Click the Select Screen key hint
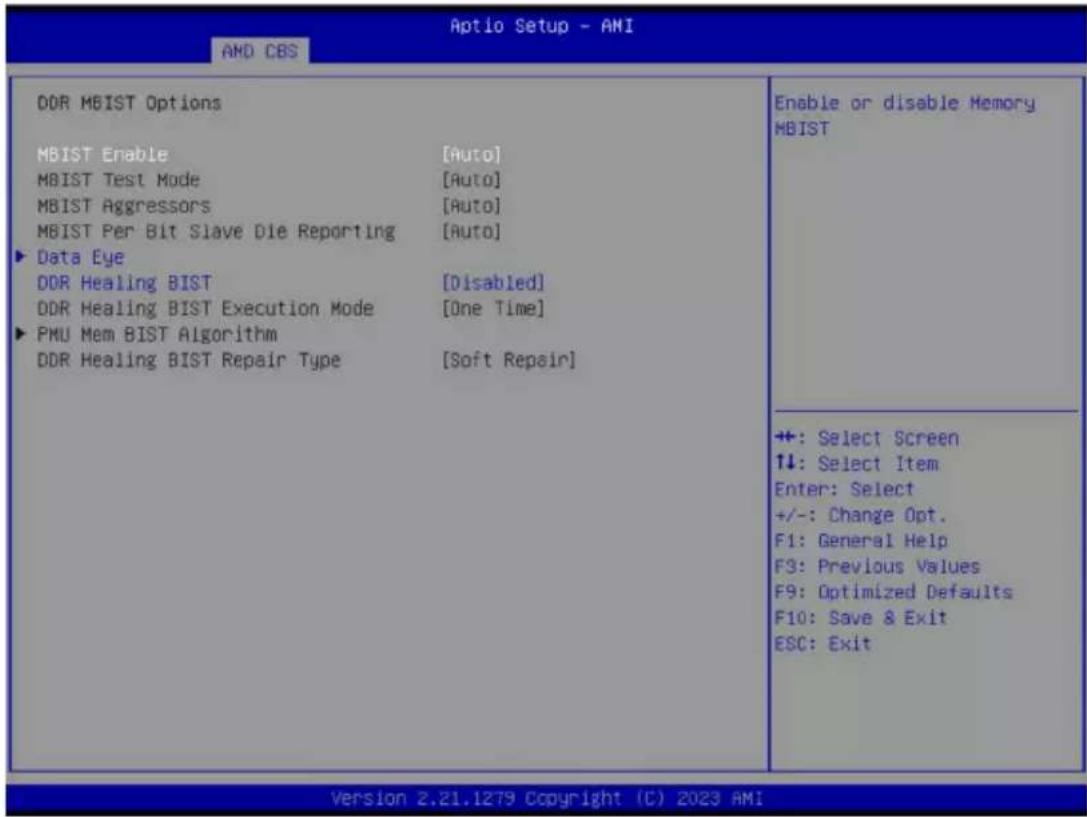Viewport: 1087px width, 817px height. (867, 438)
